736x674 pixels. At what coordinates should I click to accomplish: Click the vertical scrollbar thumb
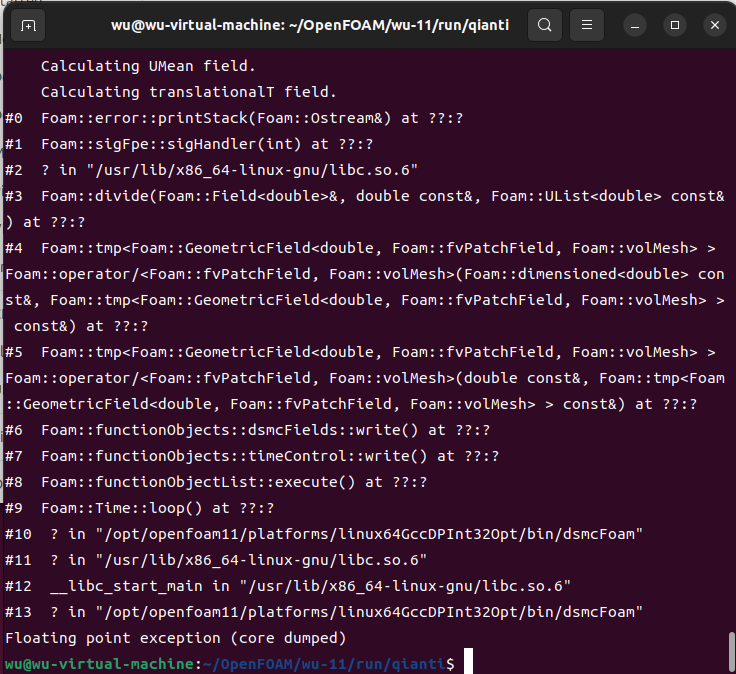coord(731,652)
